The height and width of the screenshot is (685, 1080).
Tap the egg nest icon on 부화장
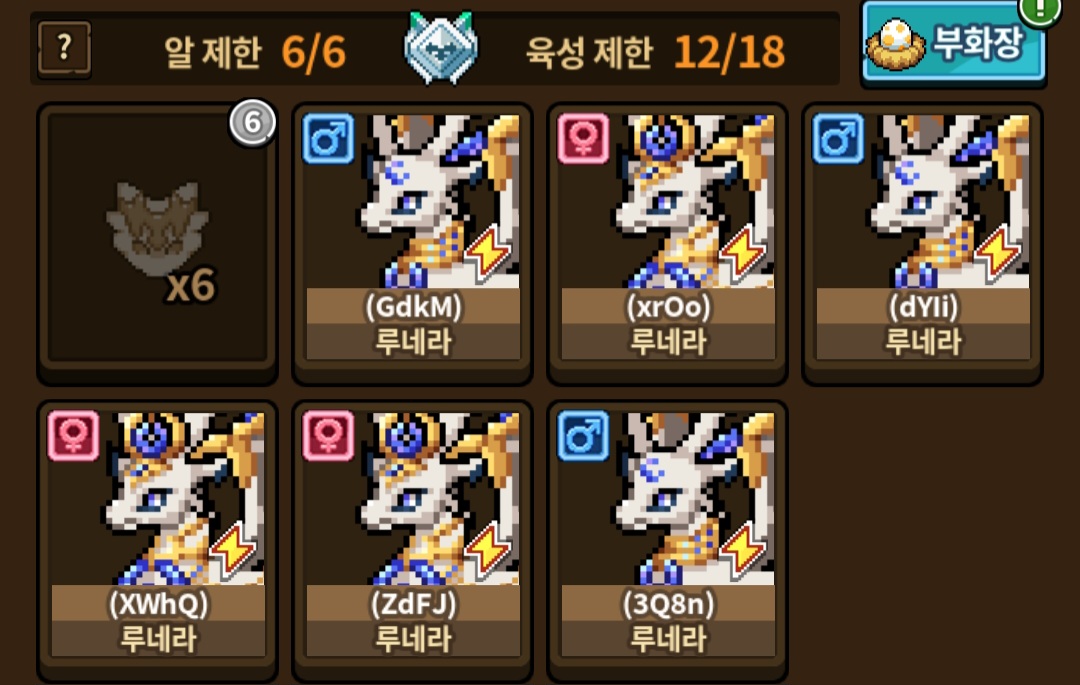[895, 45]
